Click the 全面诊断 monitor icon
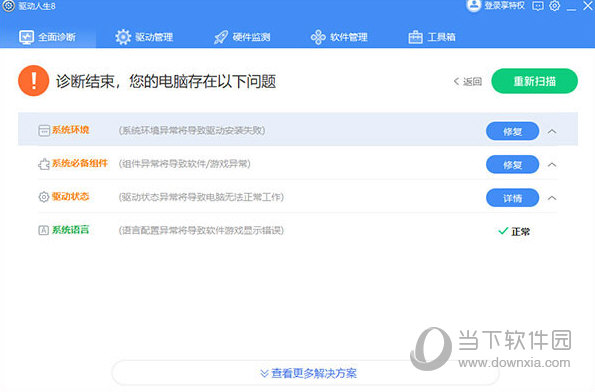595x392 pixels. tap(26, 37)
